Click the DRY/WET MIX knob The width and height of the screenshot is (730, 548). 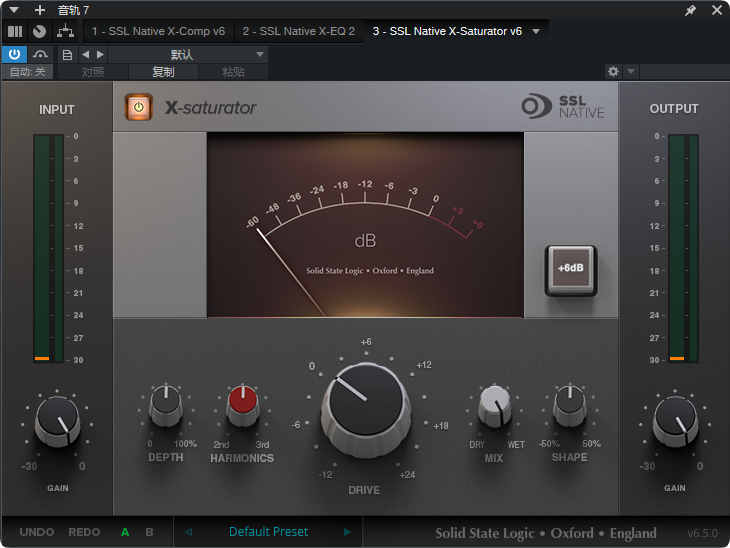coord(494,406)
